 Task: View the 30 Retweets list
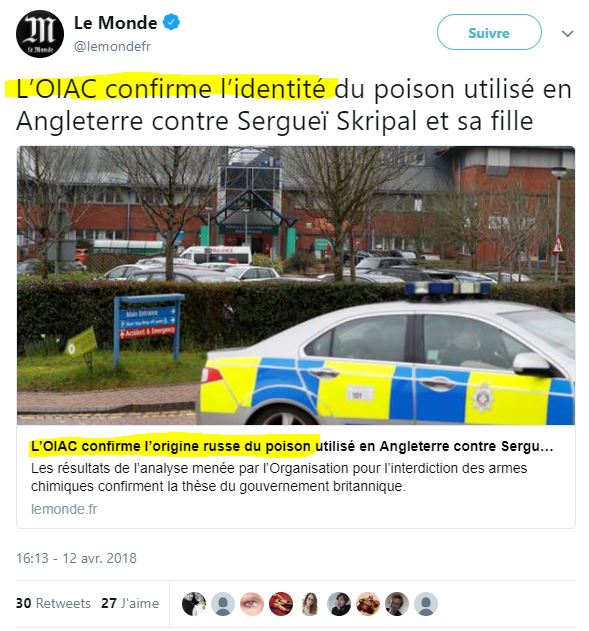click(x=53, y=603)
